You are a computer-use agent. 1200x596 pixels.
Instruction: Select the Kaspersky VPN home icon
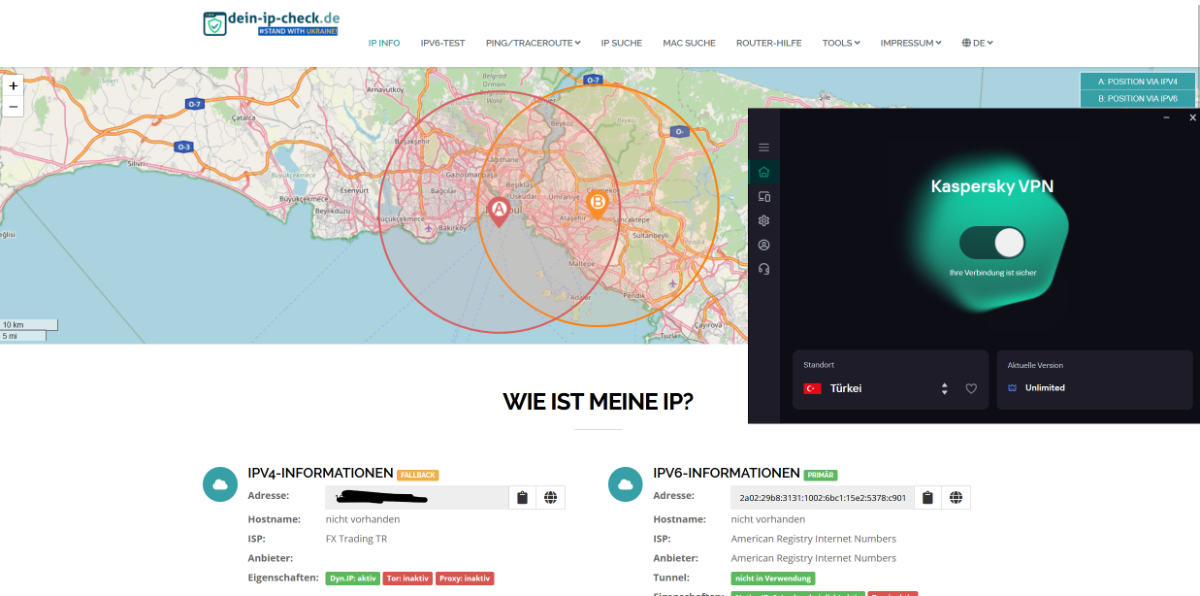pos(763,172)
